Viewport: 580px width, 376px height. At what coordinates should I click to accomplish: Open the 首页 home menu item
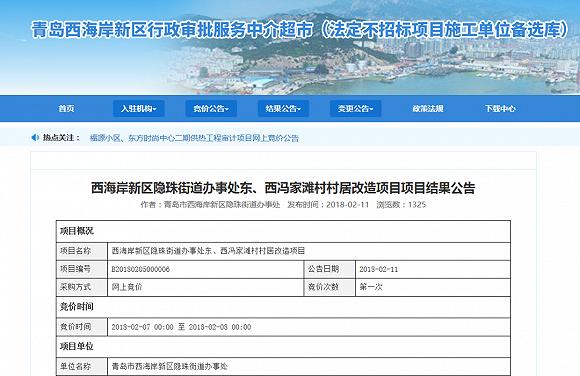point(66,108)
